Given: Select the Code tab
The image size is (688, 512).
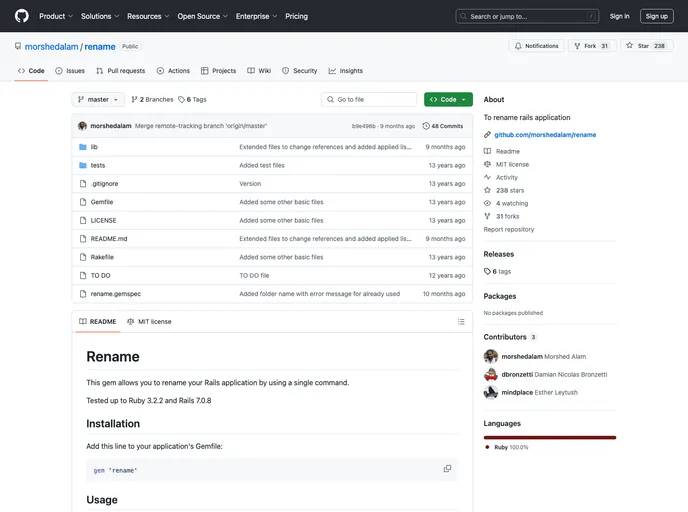Looking at the screenshot, I should pyautogui.click(x=31, y=71).
